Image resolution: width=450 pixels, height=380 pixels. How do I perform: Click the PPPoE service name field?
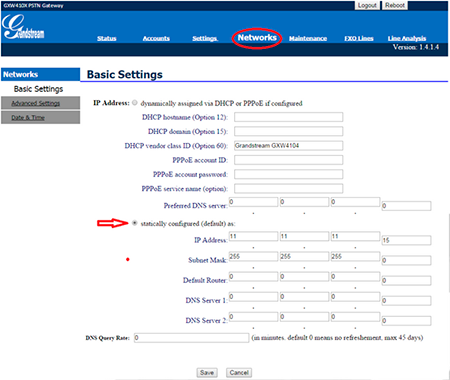pos(288,189)
